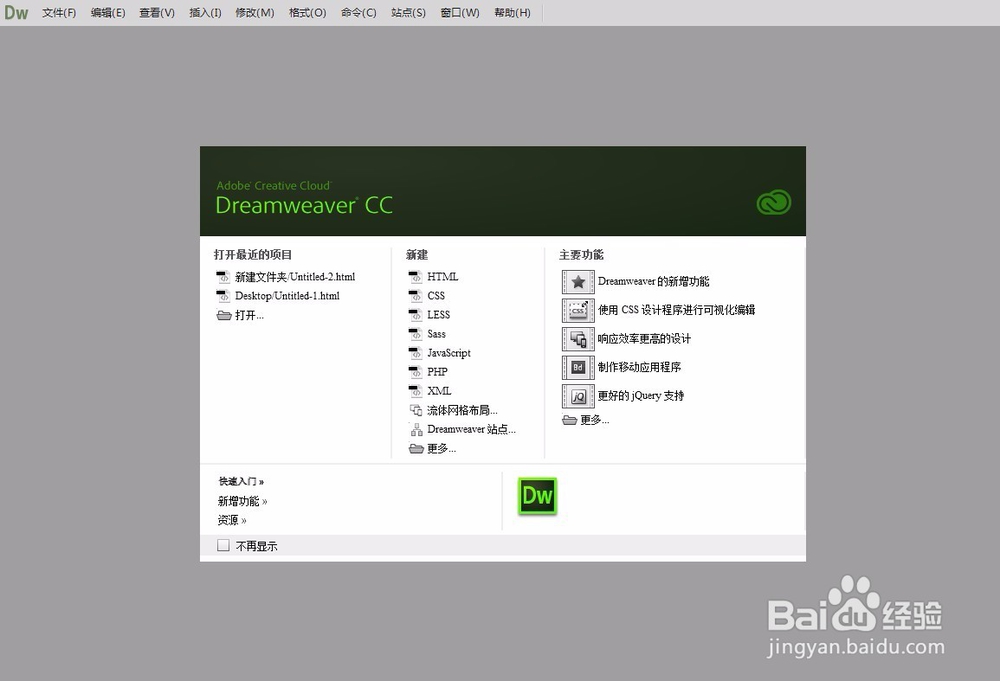Click the 打开... link
Viewport: 1000px width, 681px height.
(249, 315)
